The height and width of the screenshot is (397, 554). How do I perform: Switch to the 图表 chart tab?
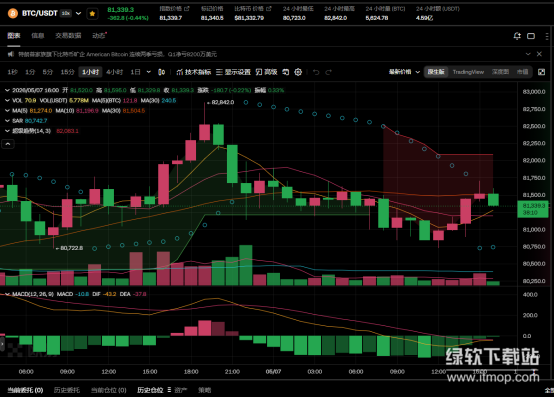click(14, 35)
